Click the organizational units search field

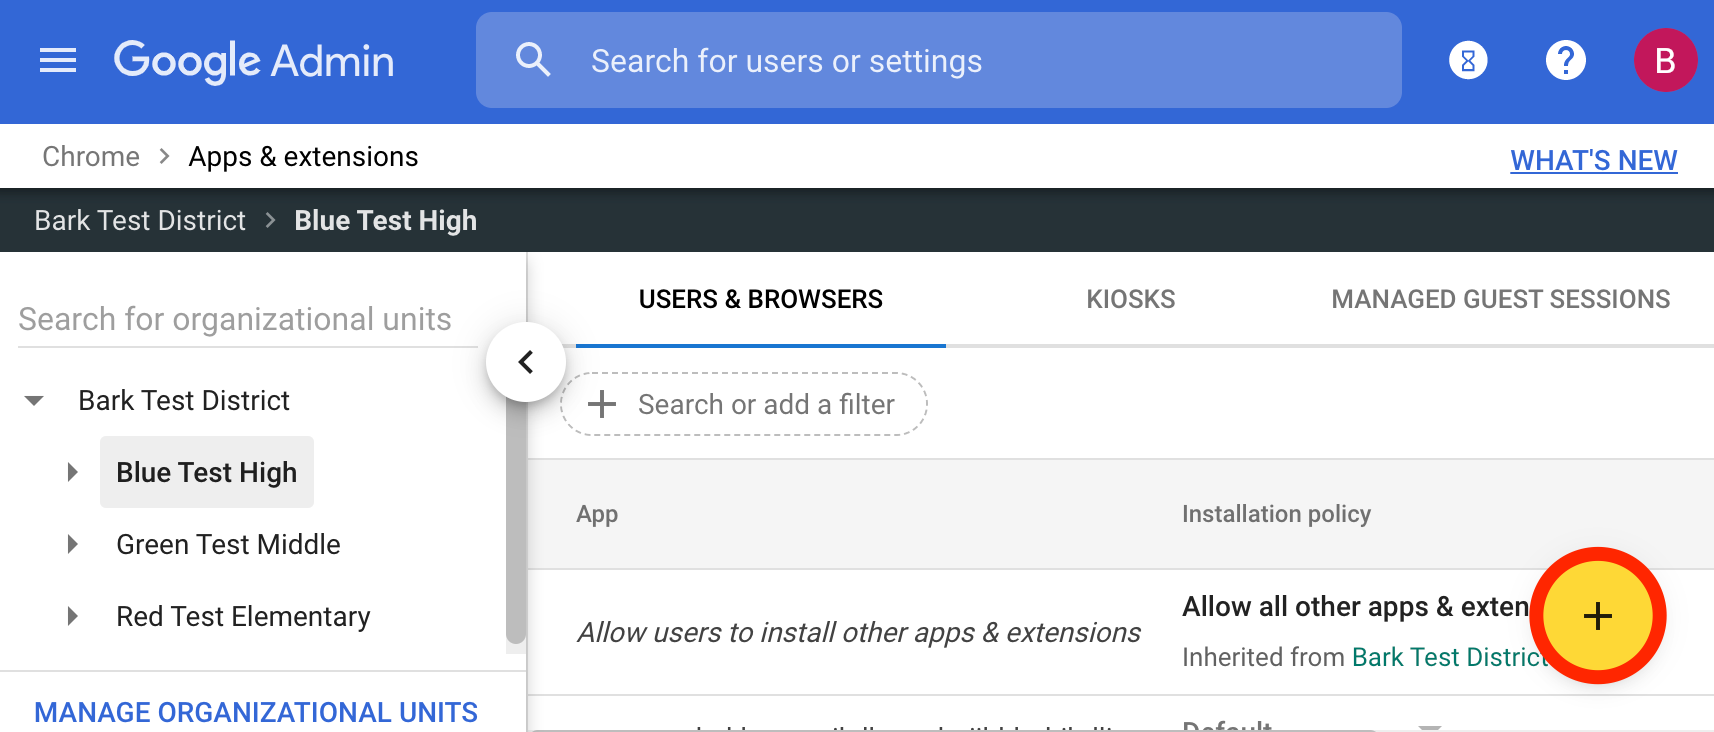tap(233, 318)
